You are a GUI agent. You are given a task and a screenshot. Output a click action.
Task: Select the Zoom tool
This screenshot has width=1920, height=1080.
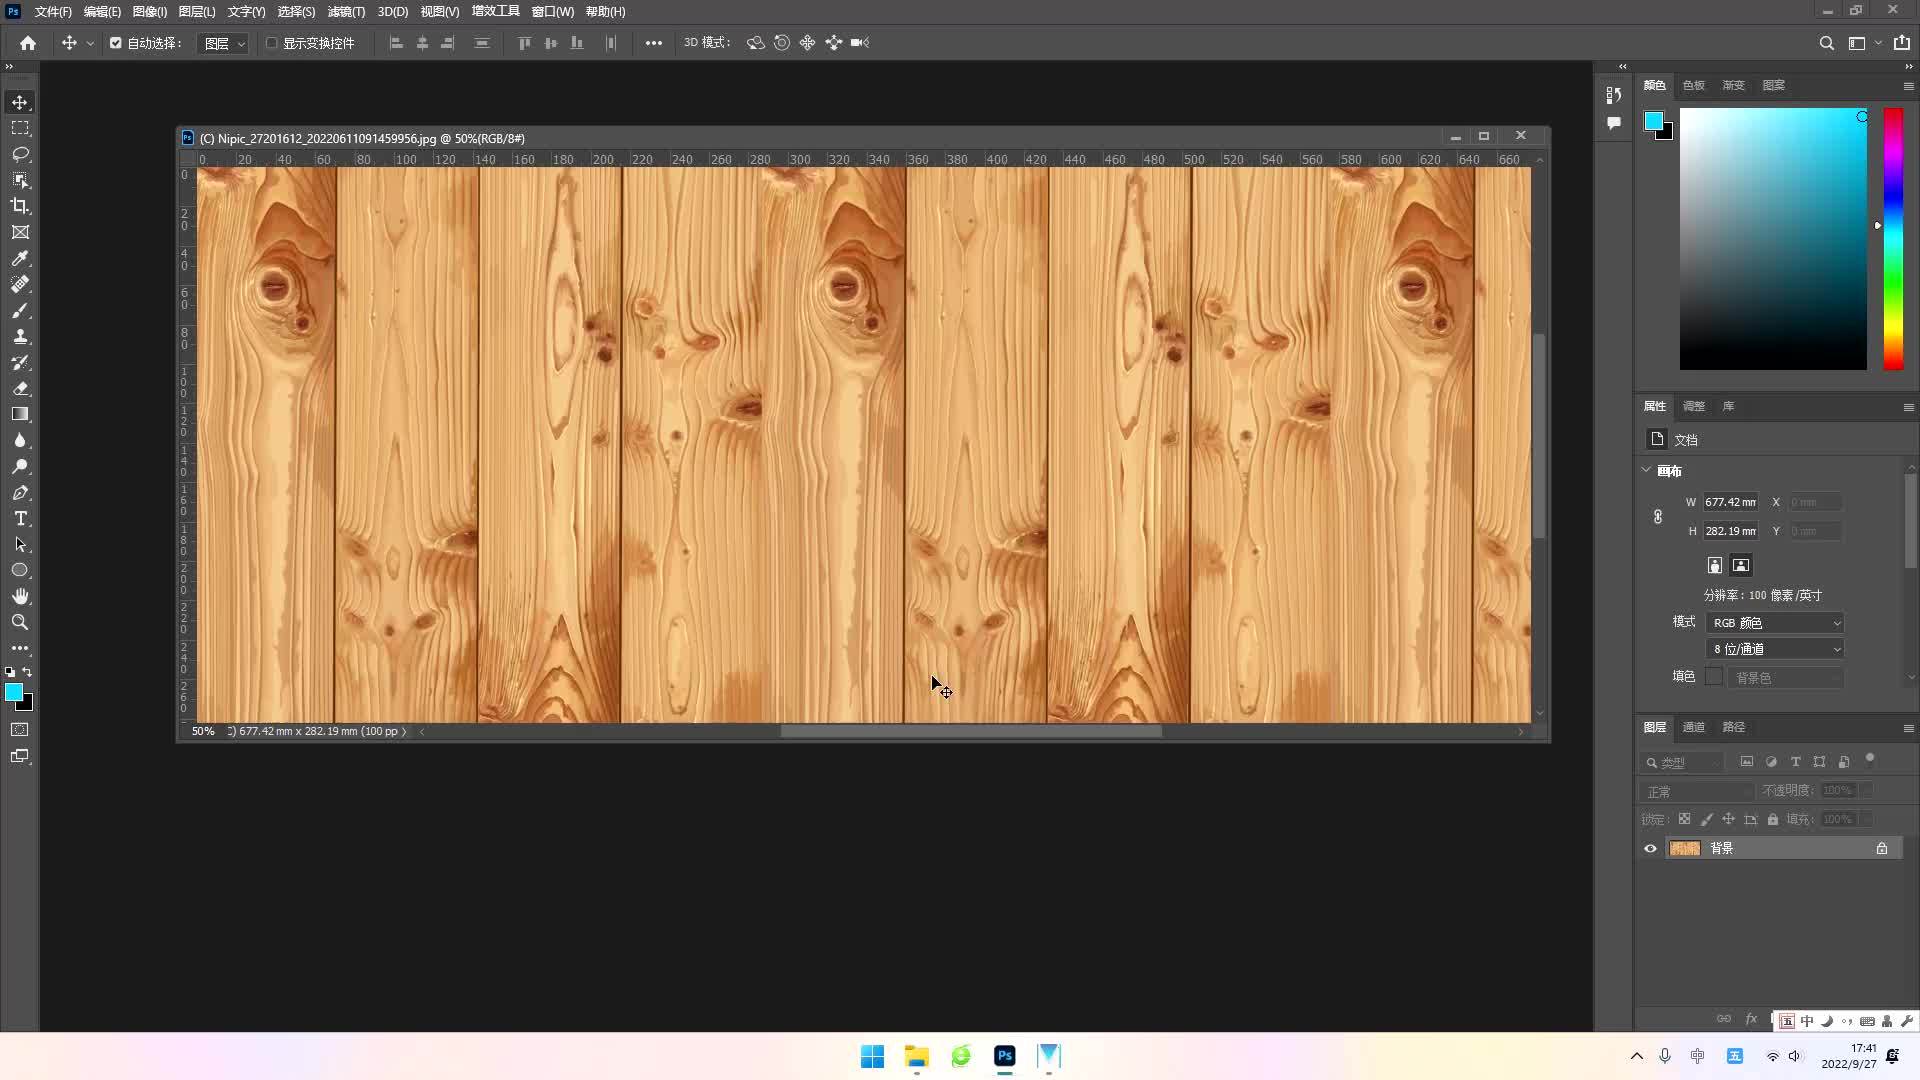click(x=20, y=622)
